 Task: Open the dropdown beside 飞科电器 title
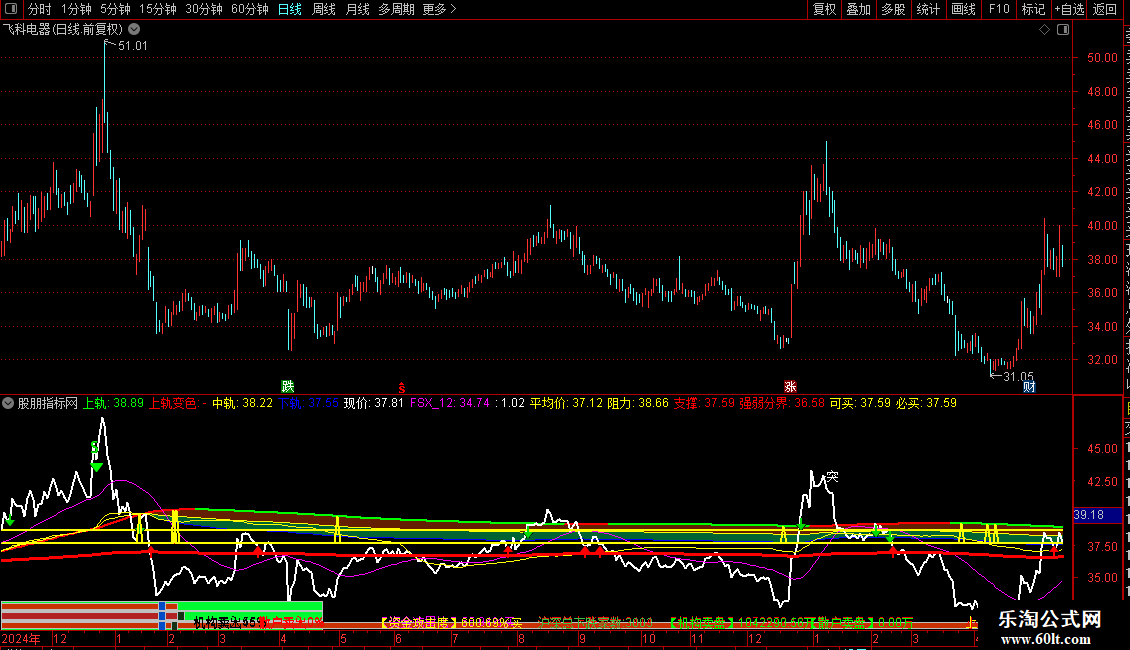(134, 29)
